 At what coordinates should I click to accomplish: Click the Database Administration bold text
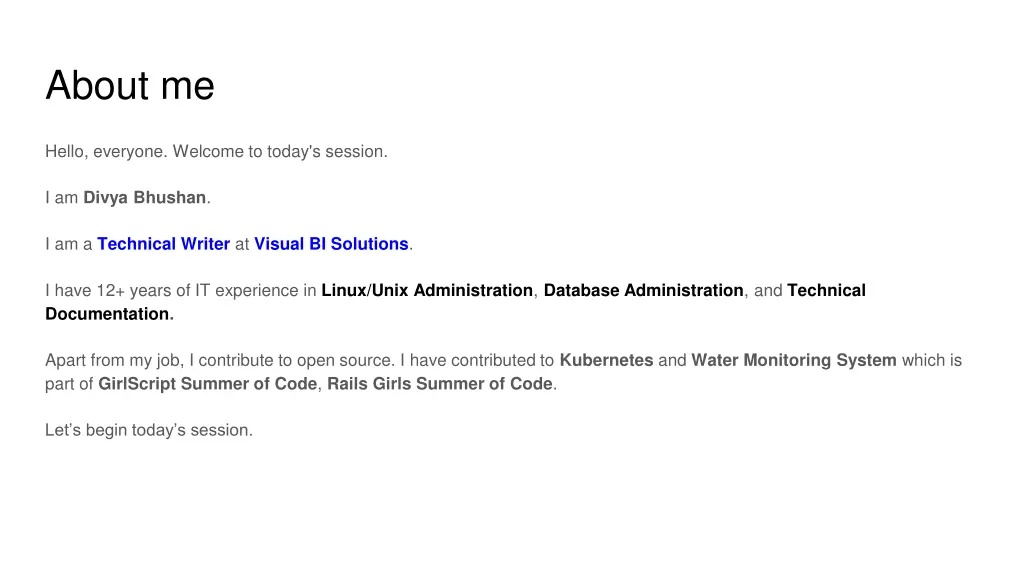[643, 290]
